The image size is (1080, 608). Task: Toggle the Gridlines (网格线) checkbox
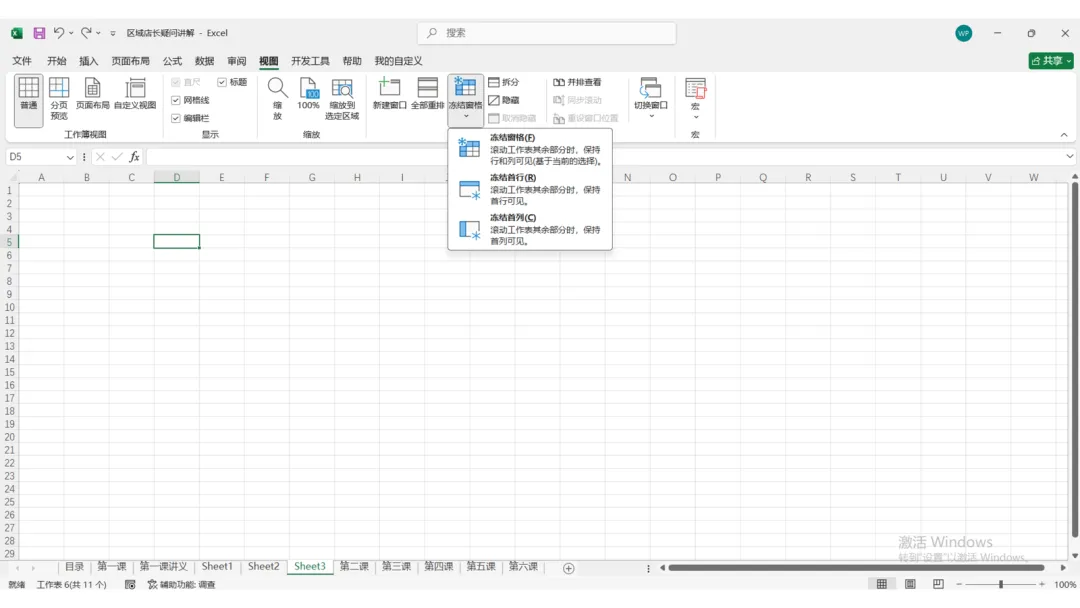176,100
